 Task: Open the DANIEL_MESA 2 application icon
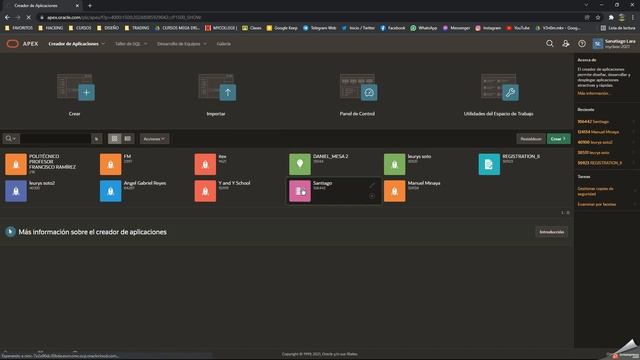pyautogui.click(x=300, y=164)
